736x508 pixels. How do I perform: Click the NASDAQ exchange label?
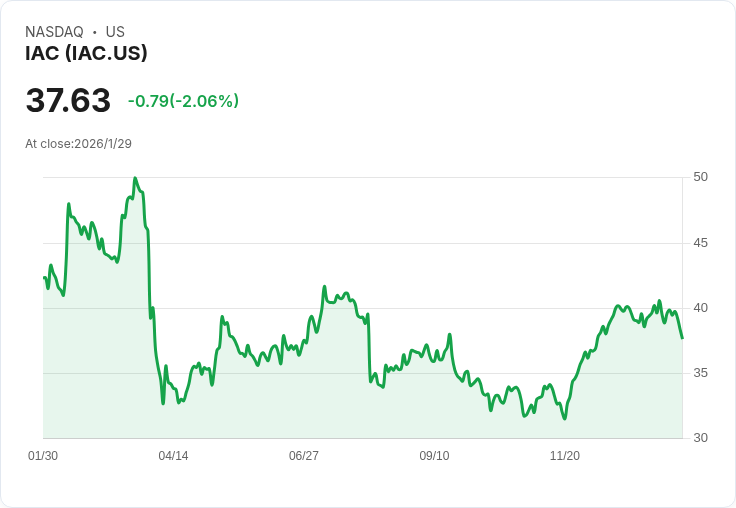54,32
